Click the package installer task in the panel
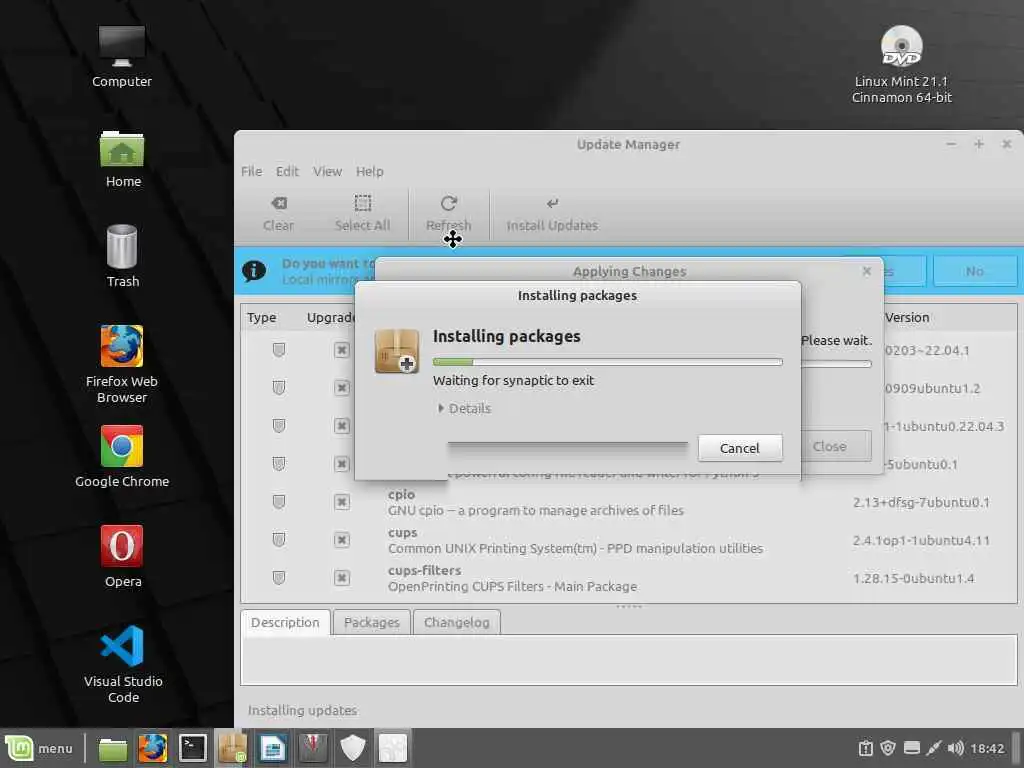This screenshot has width=1024, height=768. [x=232, y=748]
